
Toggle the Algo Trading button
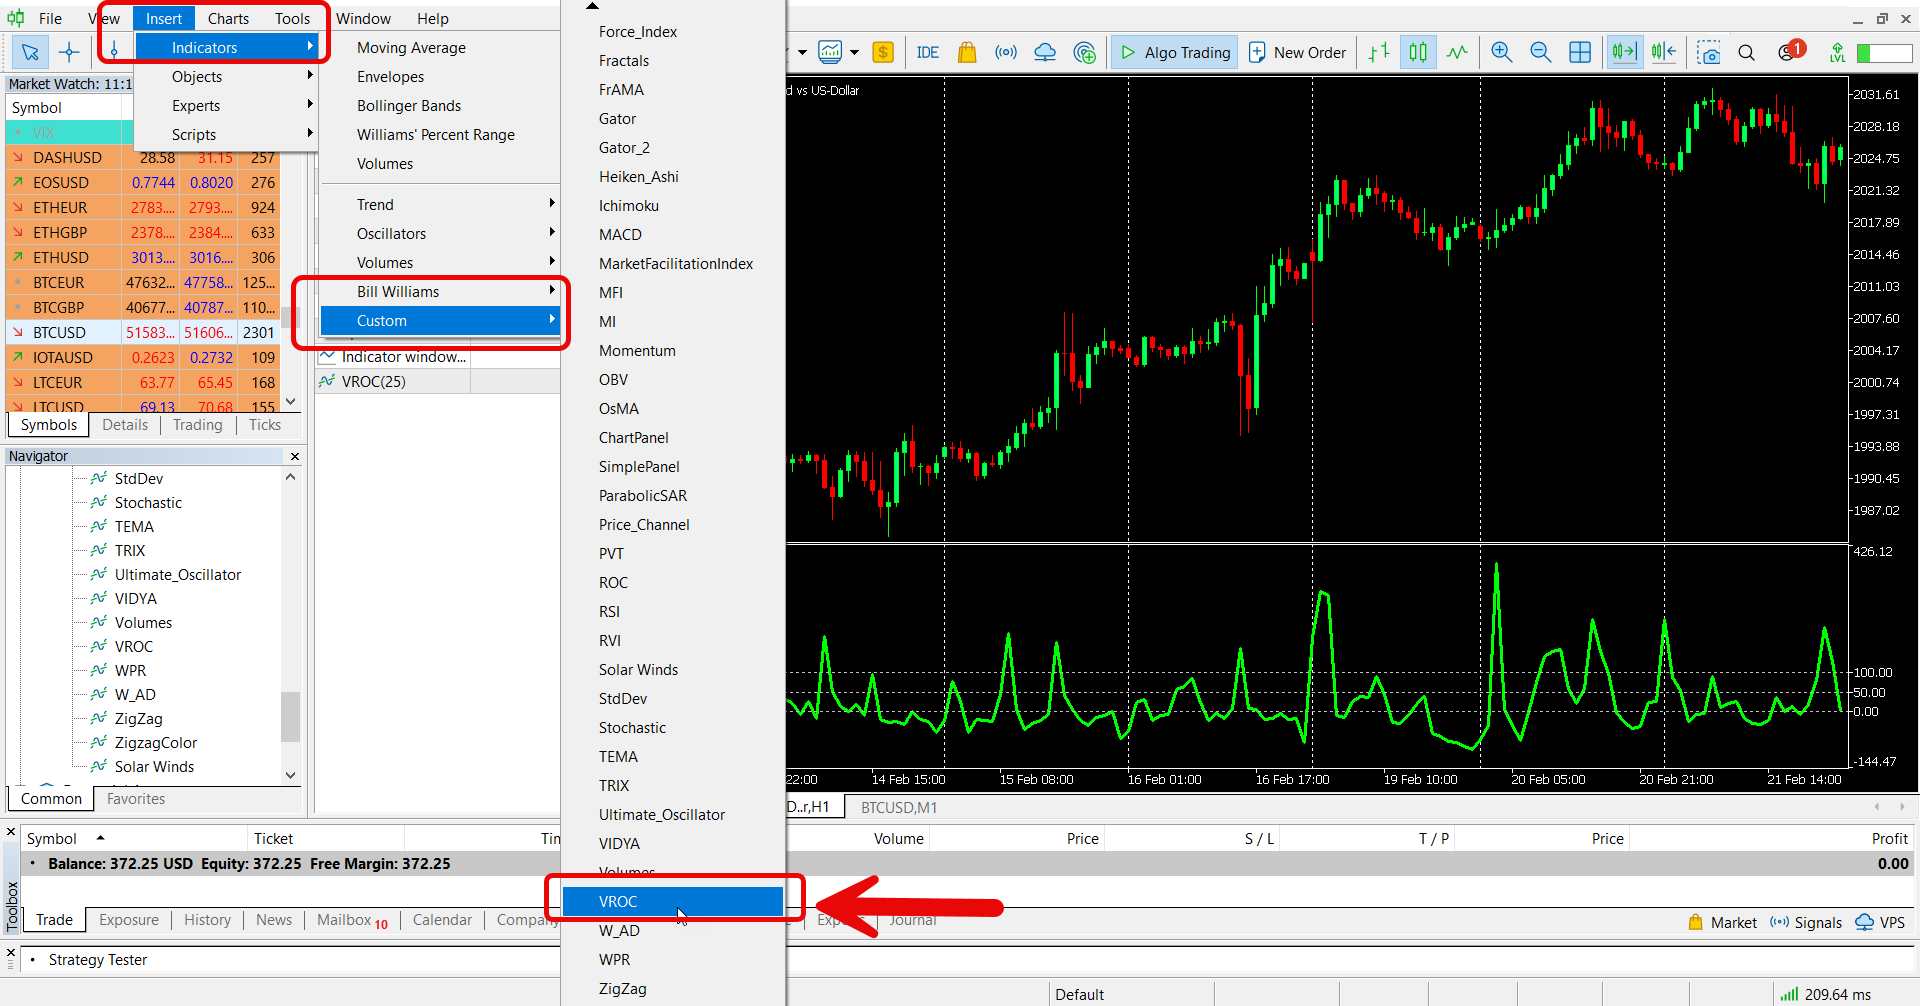[1175, 52]
